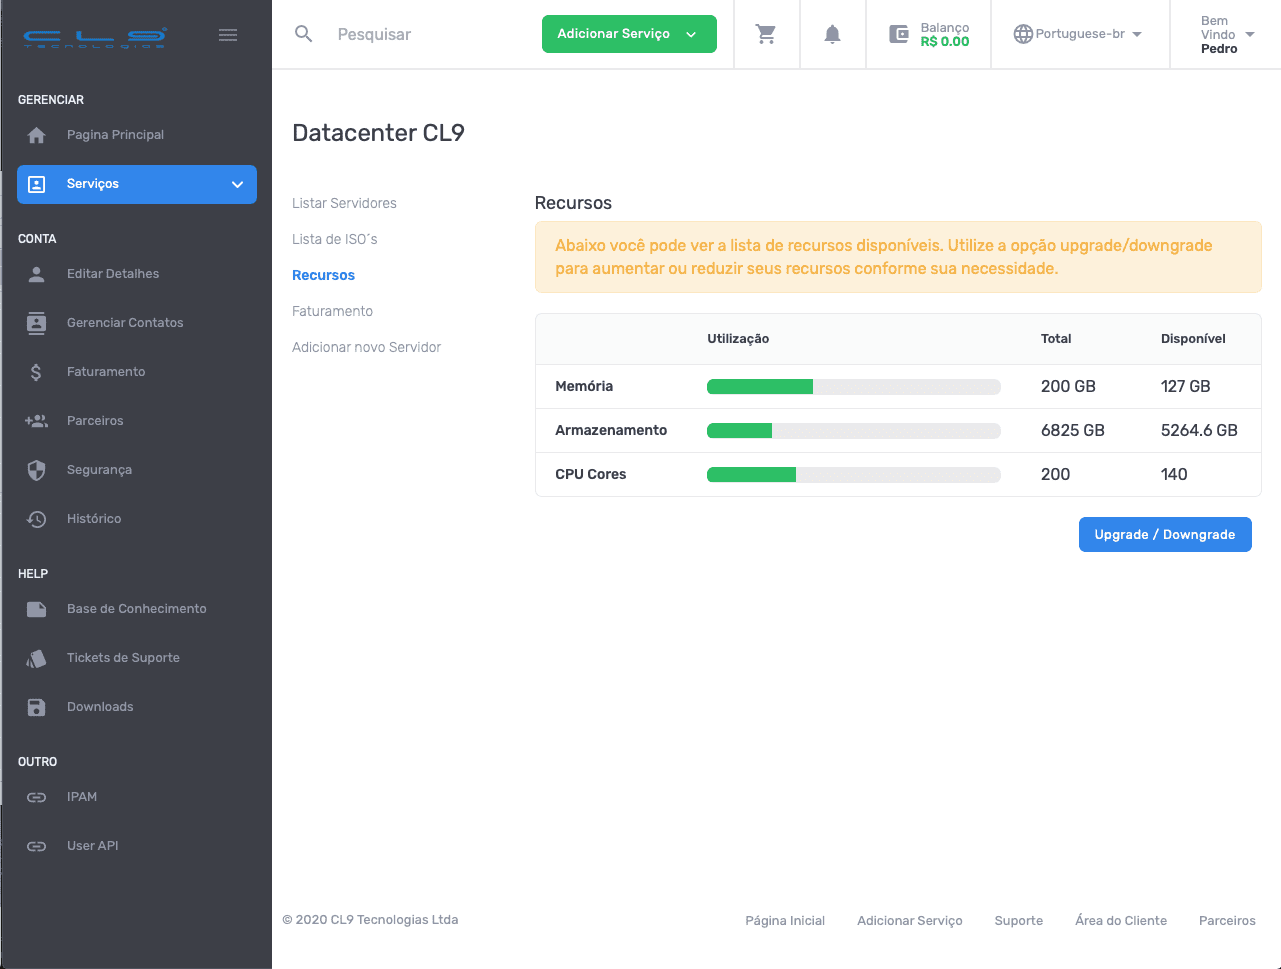Go to Adicionar novo Servidor

(x=366, y=347)
